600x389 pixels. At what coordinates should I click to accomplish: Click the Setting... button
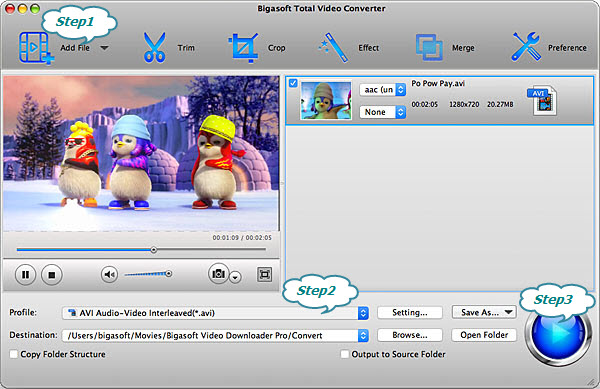(409, 313)
